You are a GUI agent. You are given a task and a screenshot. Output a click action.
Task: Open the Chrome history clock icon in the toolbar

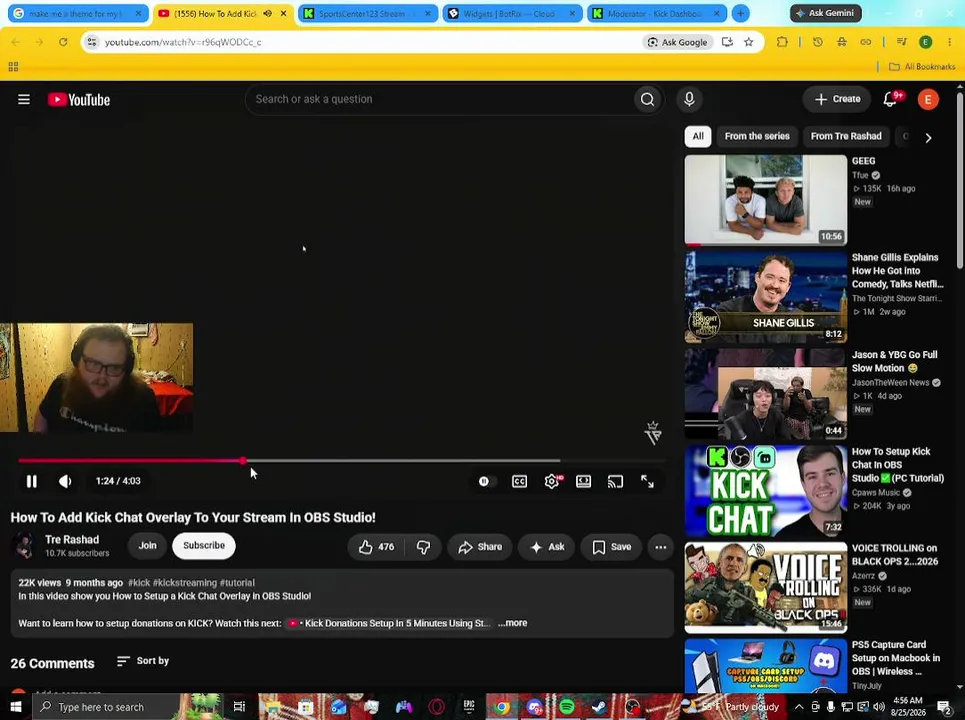pyautogui.click(x=817, y=42)
